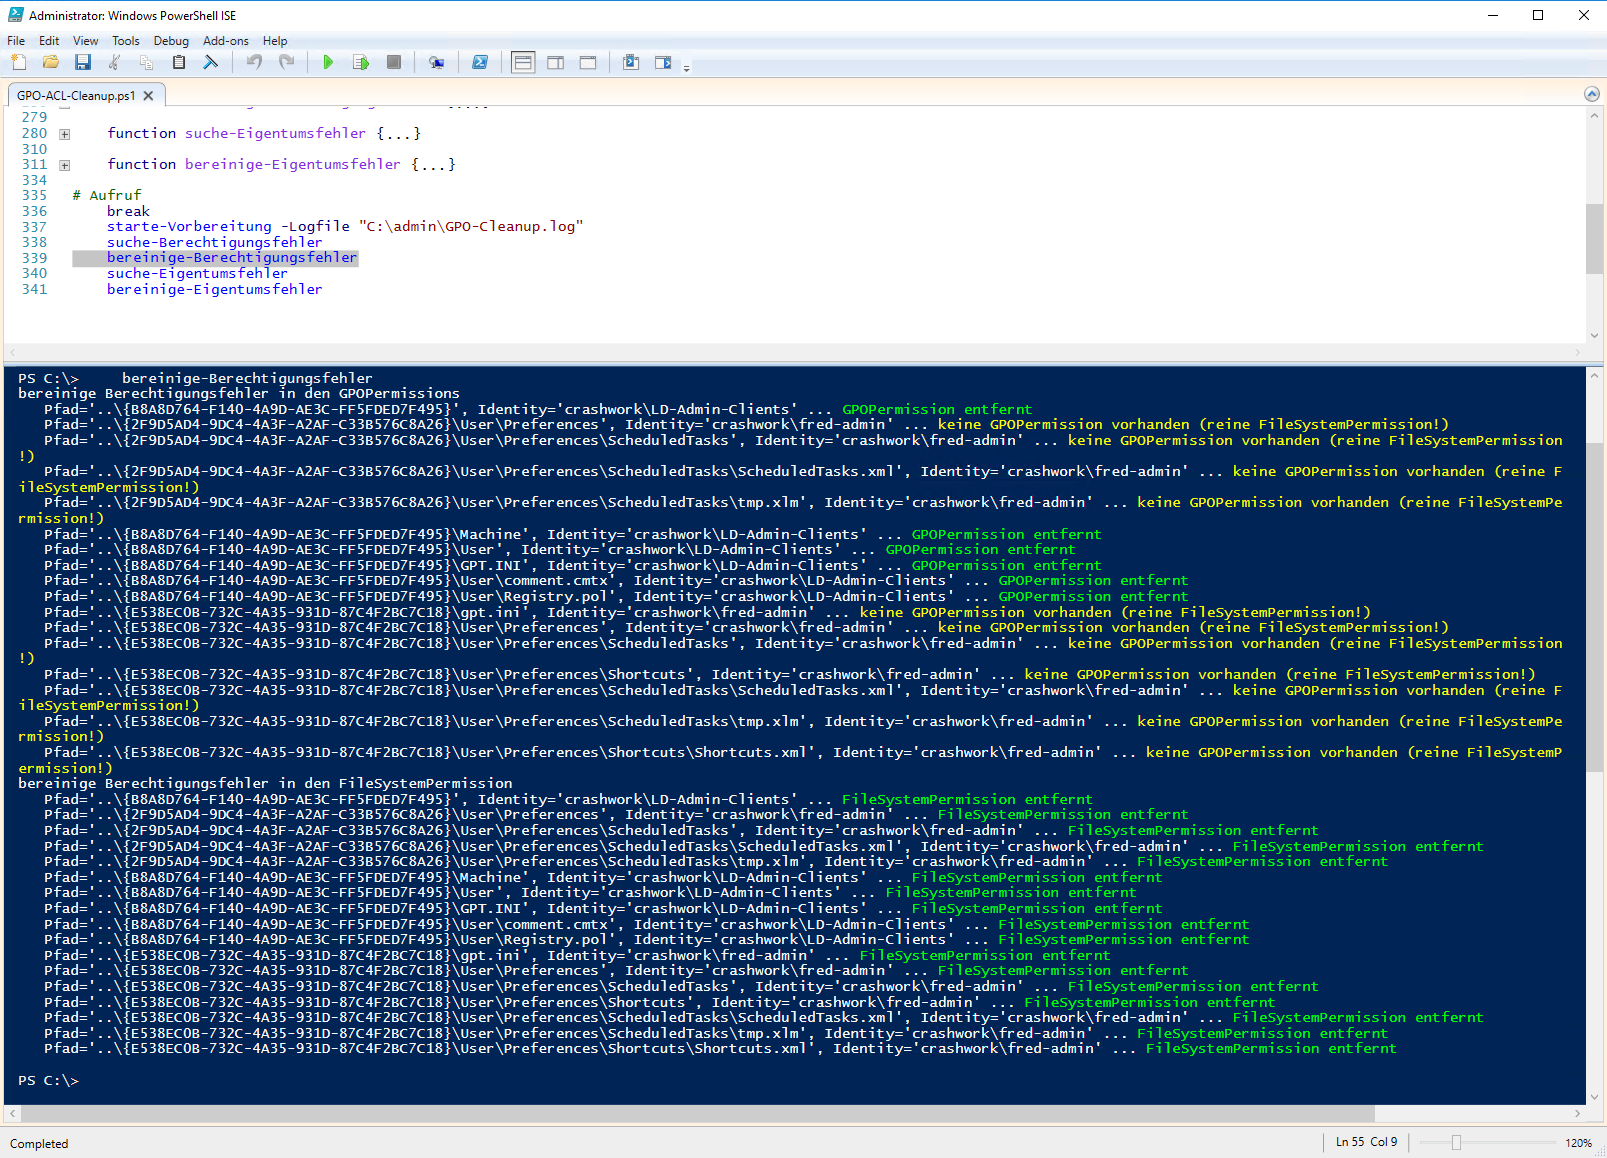Click the '# Aufruf' comment
Image resolution: width=1607 pixels, height=1158 pixels.
[x=107, y=195]
